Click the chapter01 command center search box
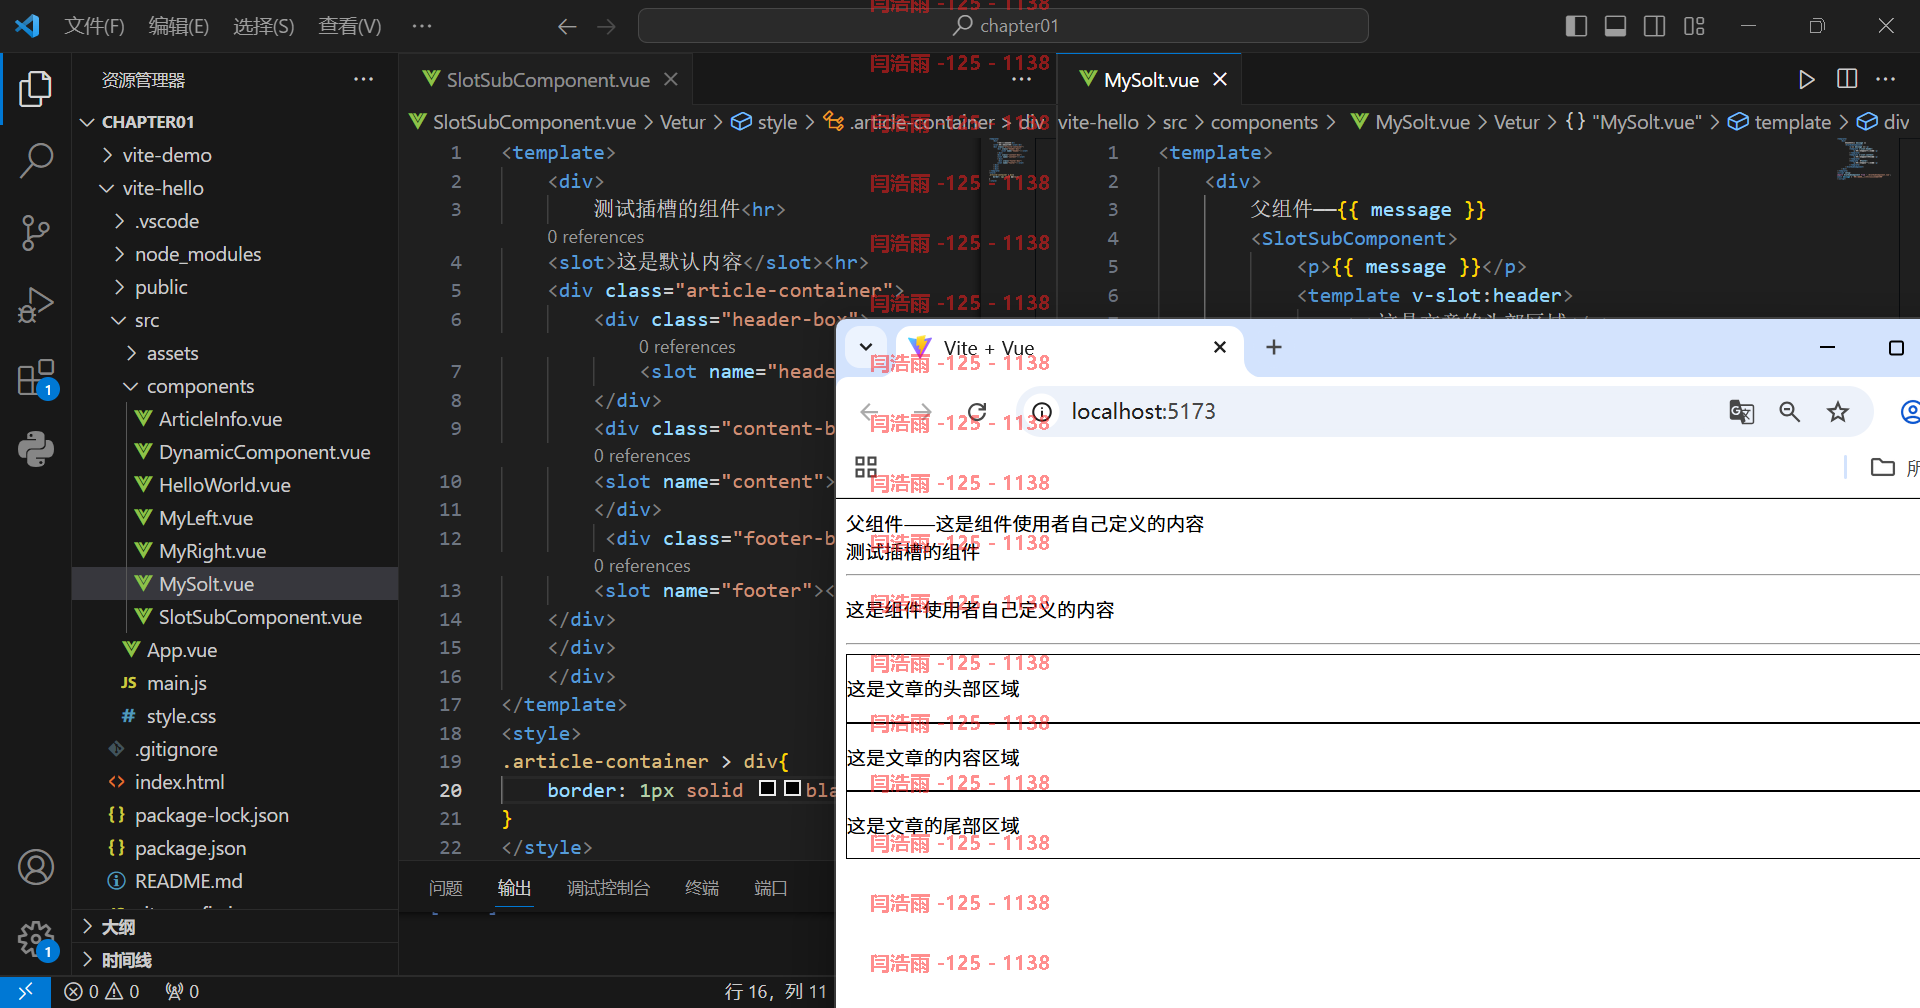The width and height of the screenshot is (1920, 1008). [1003, 26]
